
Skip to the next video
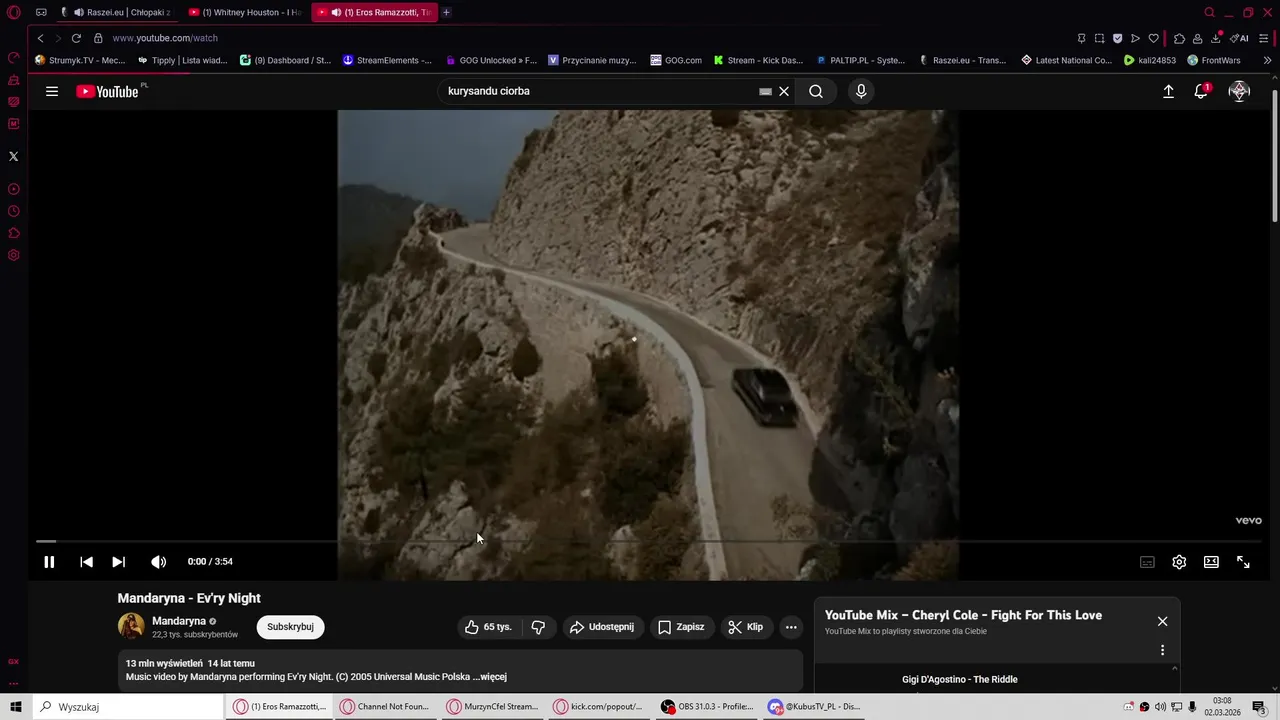(118, 562)
